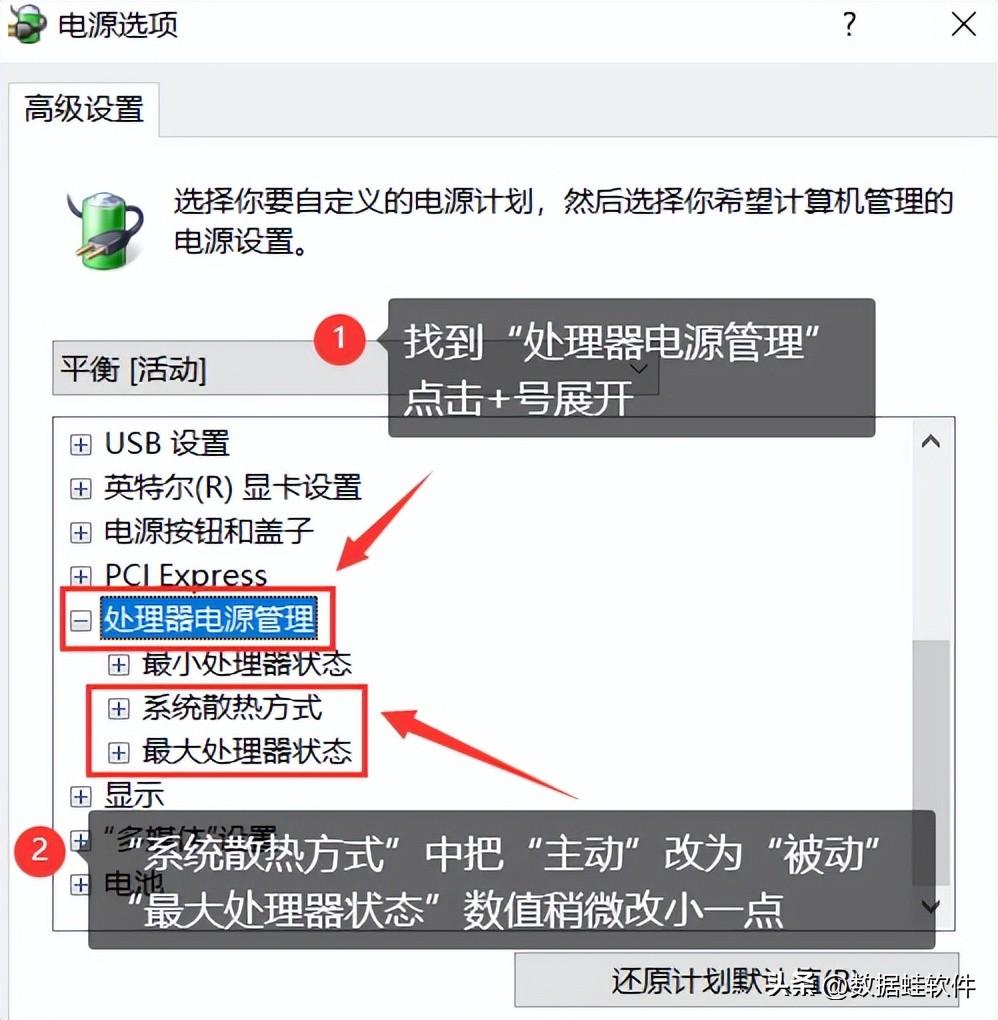Click the Power Options title bar icon
Viewport: 998px width, 1020px height.
[x=27, y=24]
